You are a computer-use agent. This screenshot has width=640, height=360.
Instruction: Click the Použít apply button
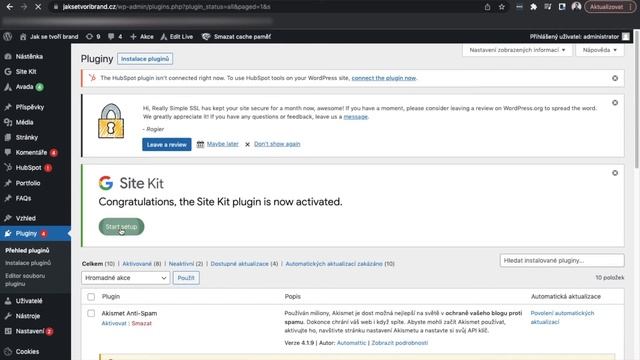click(x=186, y=278)
